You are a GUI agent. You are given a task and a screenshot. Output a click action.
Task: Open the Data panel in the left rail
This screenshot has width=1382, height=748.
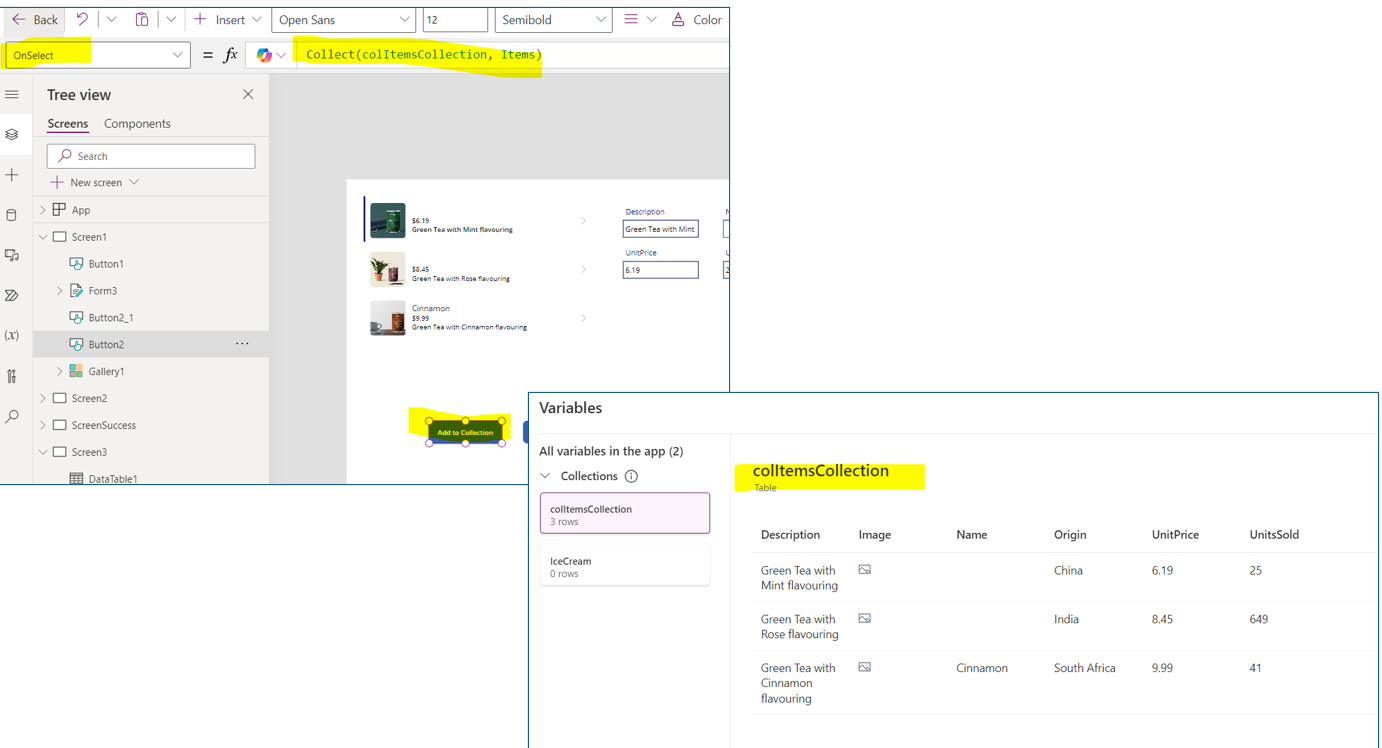click(x=13, y=214)
